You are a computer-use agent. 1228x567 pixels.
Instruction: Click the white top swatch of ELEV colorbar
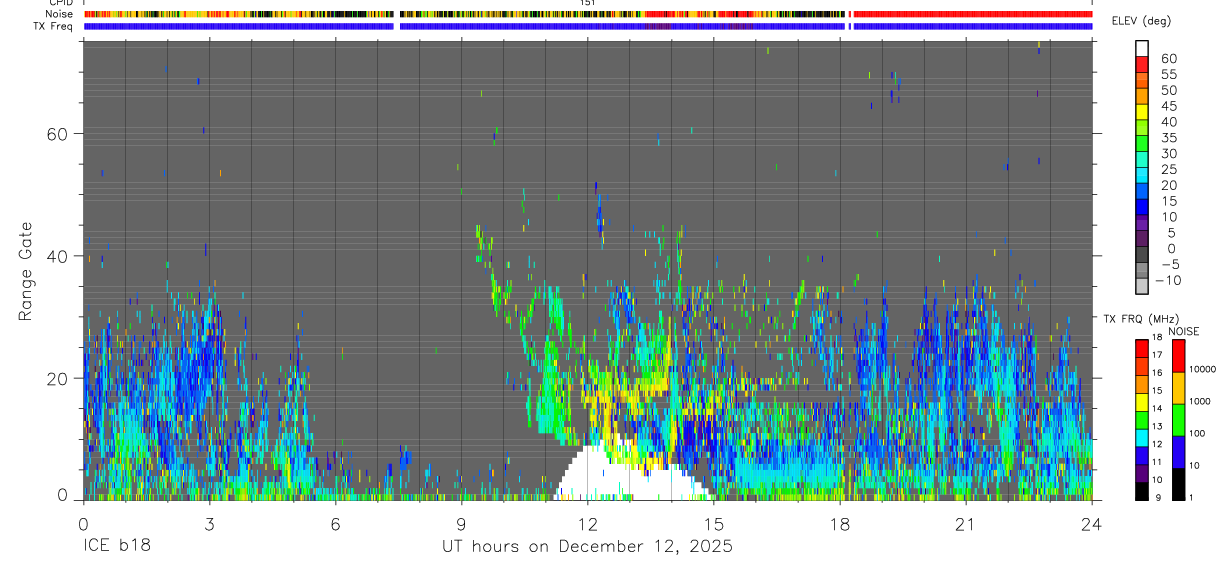[x=1142, y=47]
